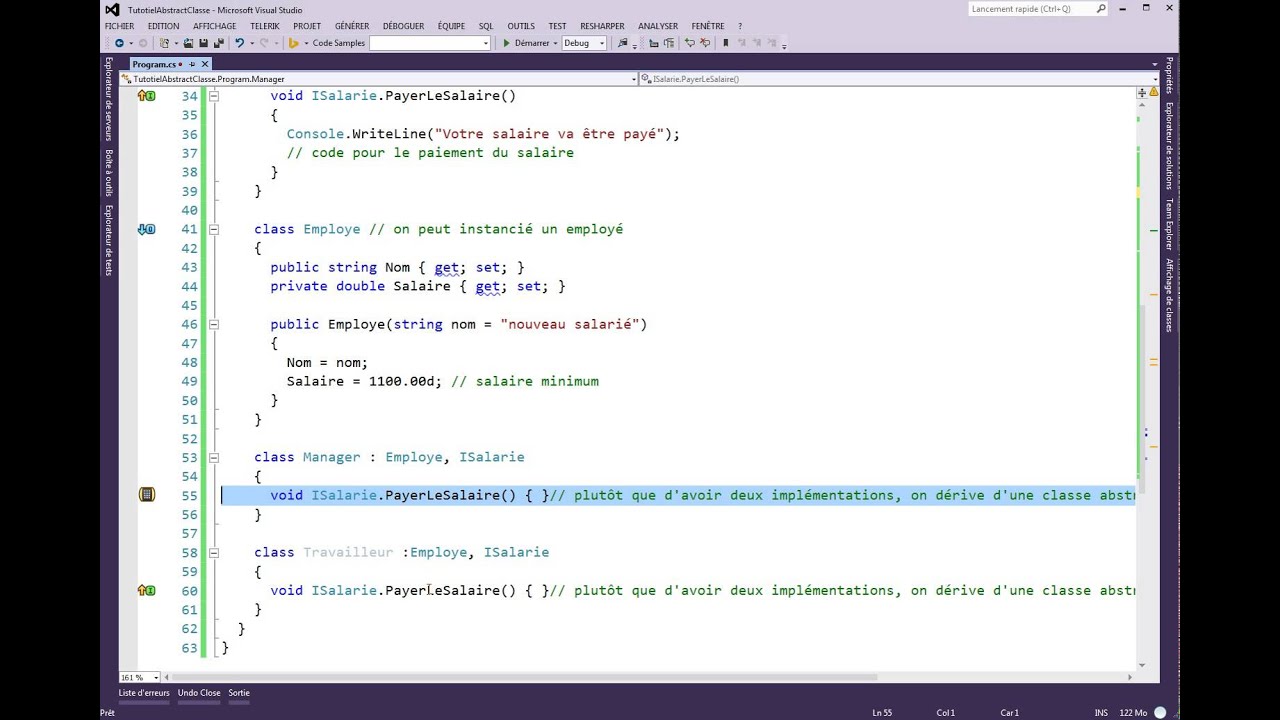1280x720 pixels.
Task: Collapse the PayerLeSalaire method at line 34
Action: tap(214, 96)
